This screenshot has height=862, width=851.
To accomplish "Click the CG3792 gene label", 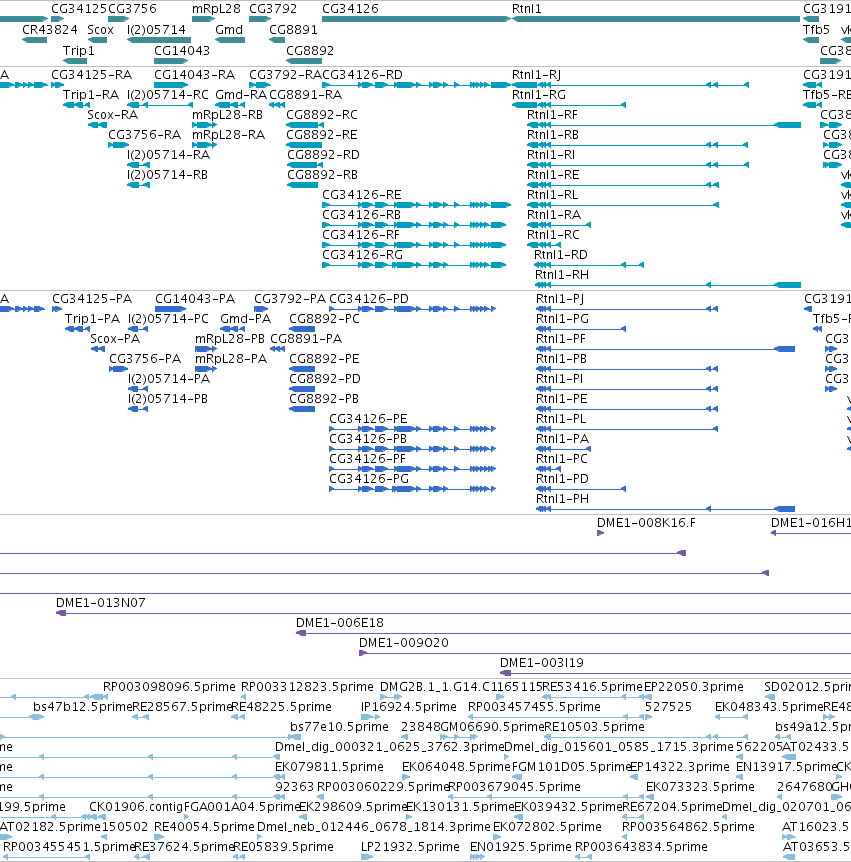I will pyautogui.click(x=273, y=9).
